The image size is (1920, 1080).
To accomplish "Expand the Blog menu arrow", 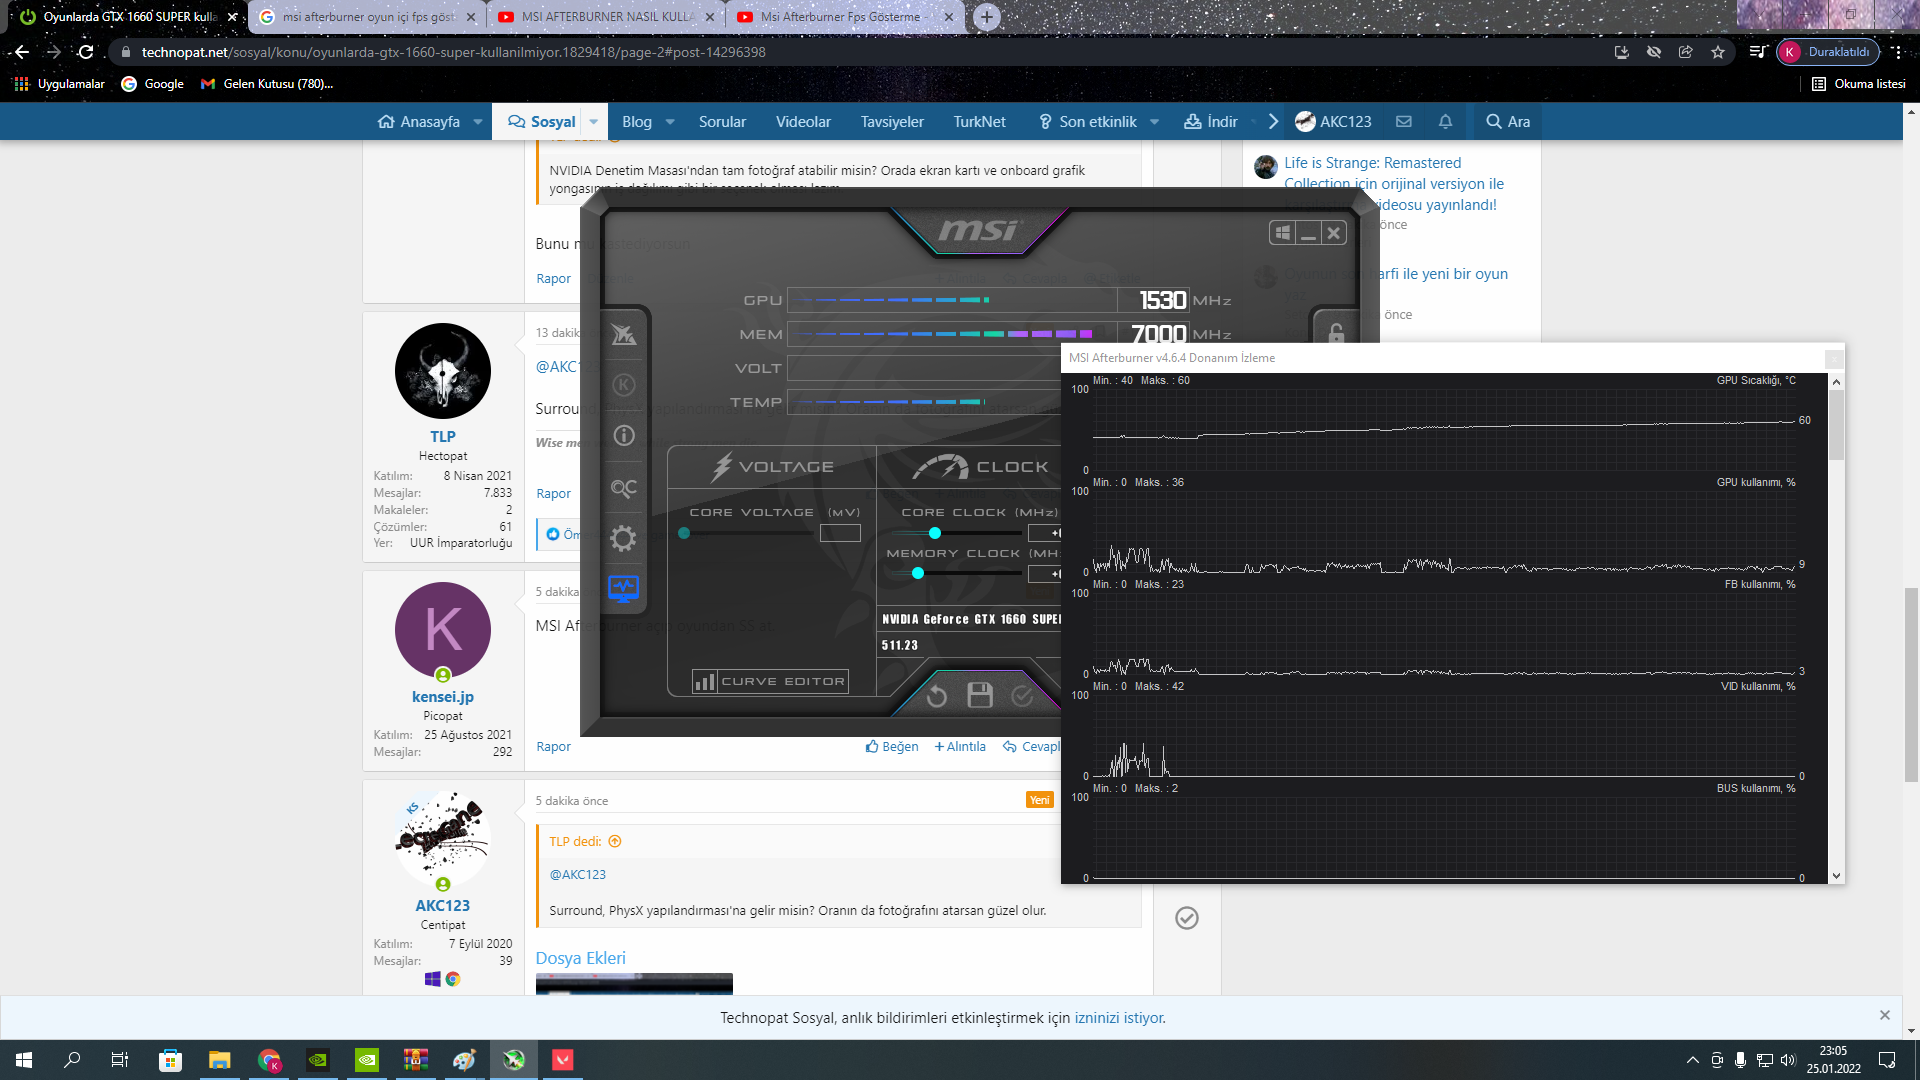I will (670, 122).
